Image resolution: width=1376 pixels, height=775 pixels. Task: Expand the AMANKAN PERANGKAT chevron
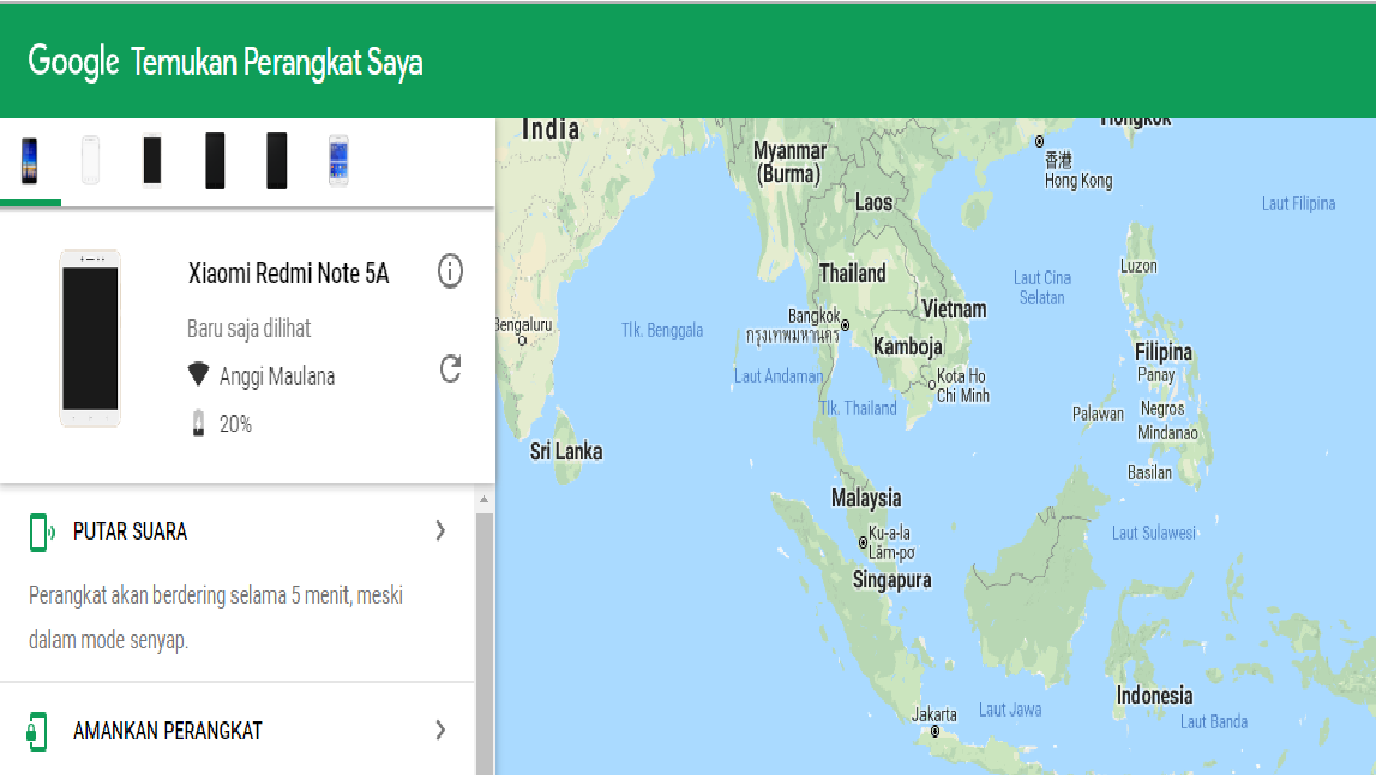point(440,730)
